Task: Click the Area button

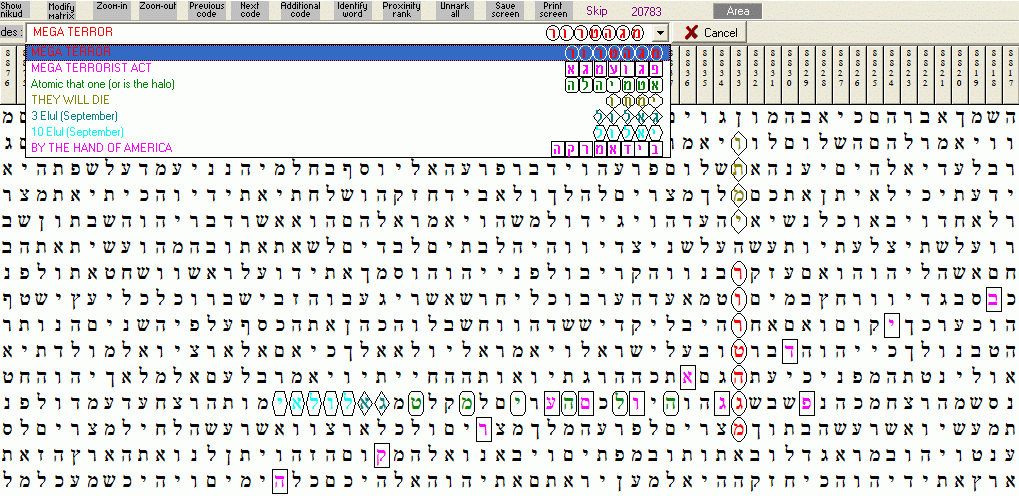Action: click(x=738, y=11)
